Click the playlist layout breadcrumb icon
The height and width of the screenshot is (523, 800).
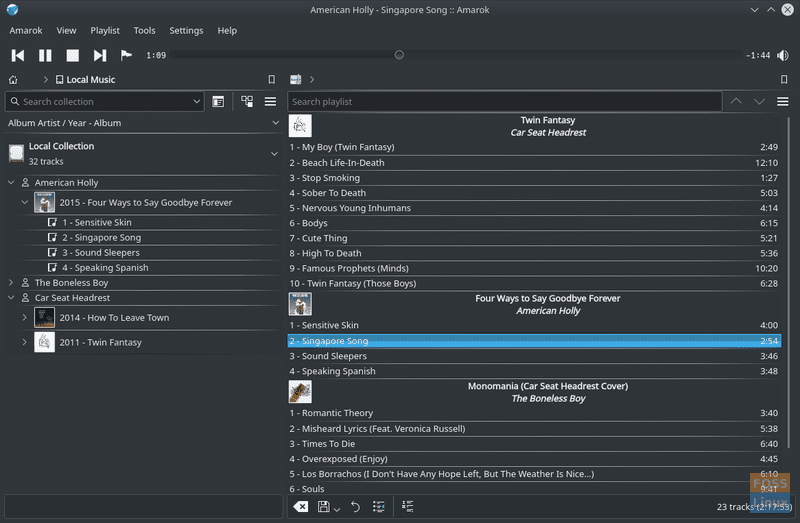click(295, 80)
